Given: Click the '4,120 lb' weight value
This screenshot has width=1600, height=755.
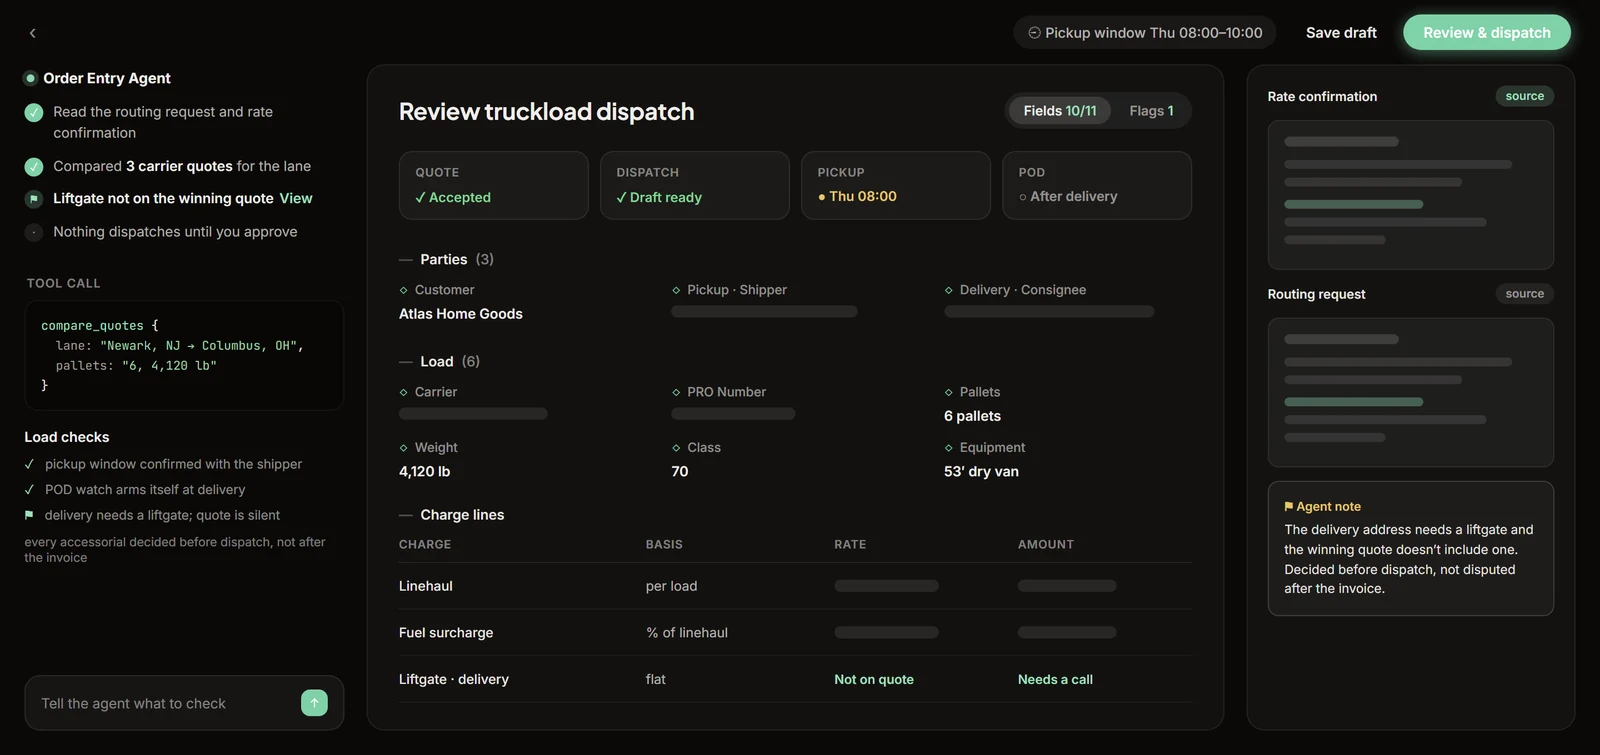Looking at the screenshot, I should (424, 472).
